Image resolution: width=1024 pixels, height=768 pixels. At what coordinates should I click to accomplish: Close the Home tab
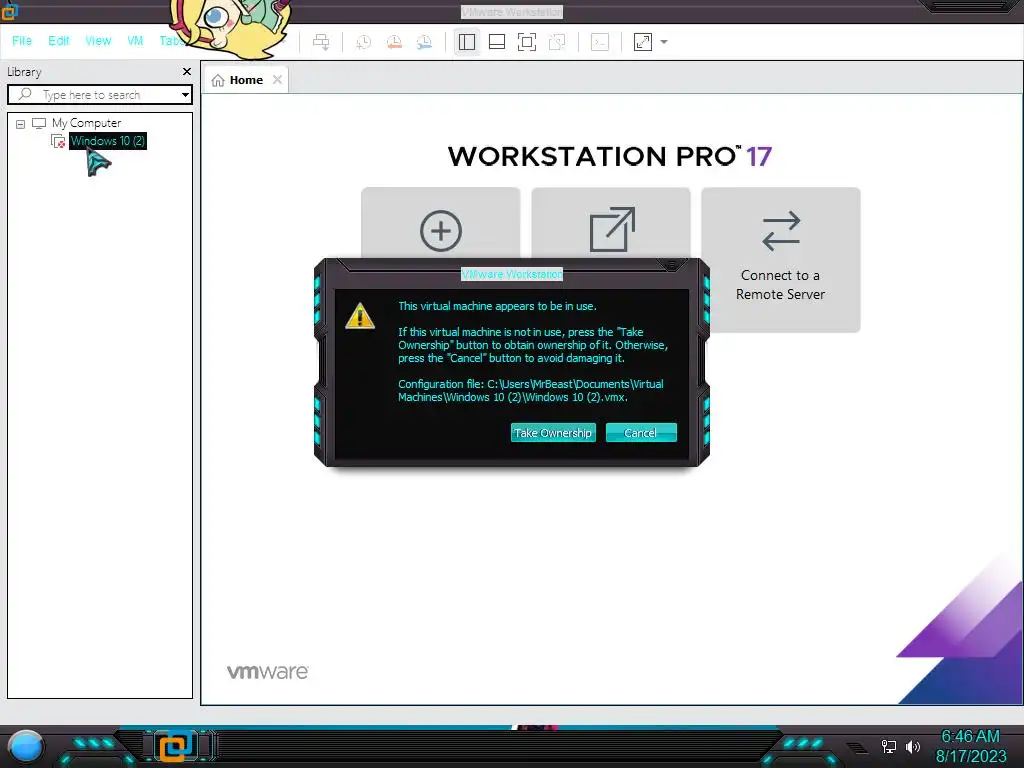click(278, 80)
